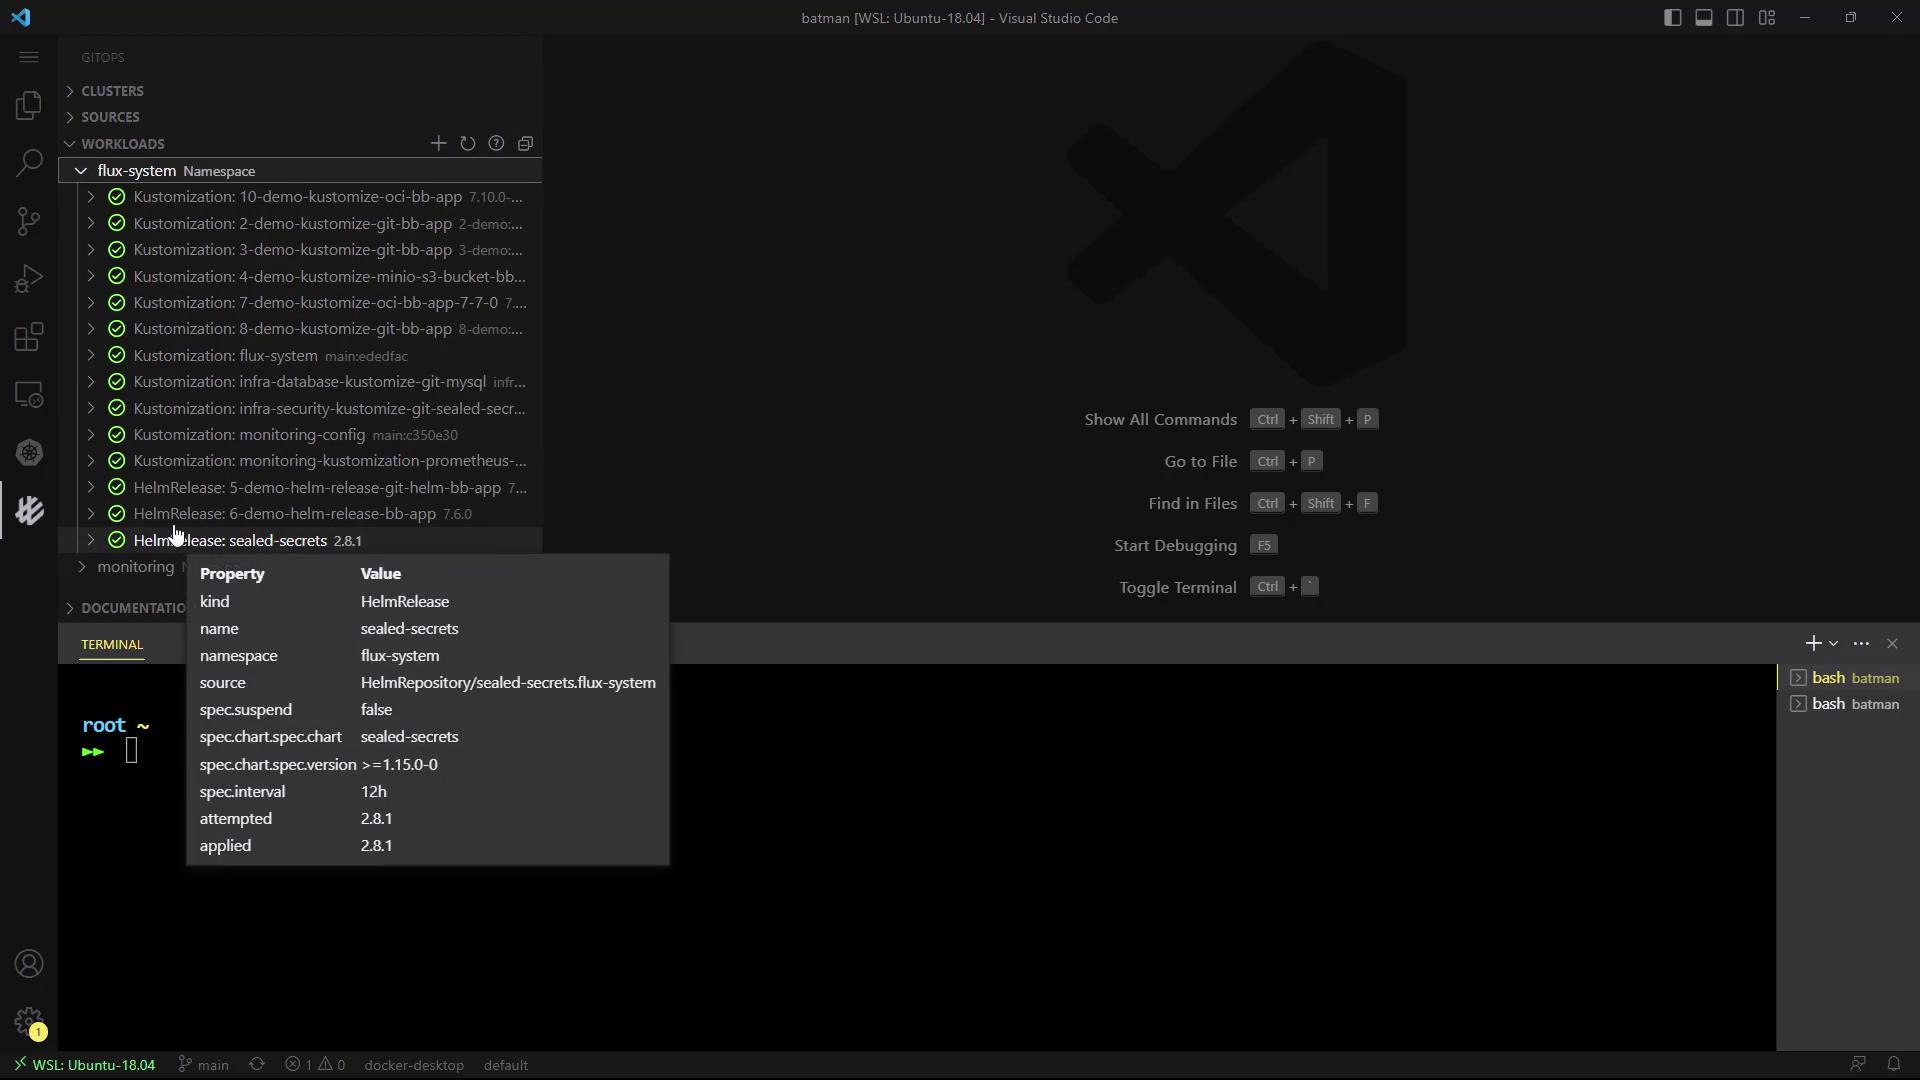Click the main branch status item
Screen dimensions: 1920x1080
point(204,1065)
